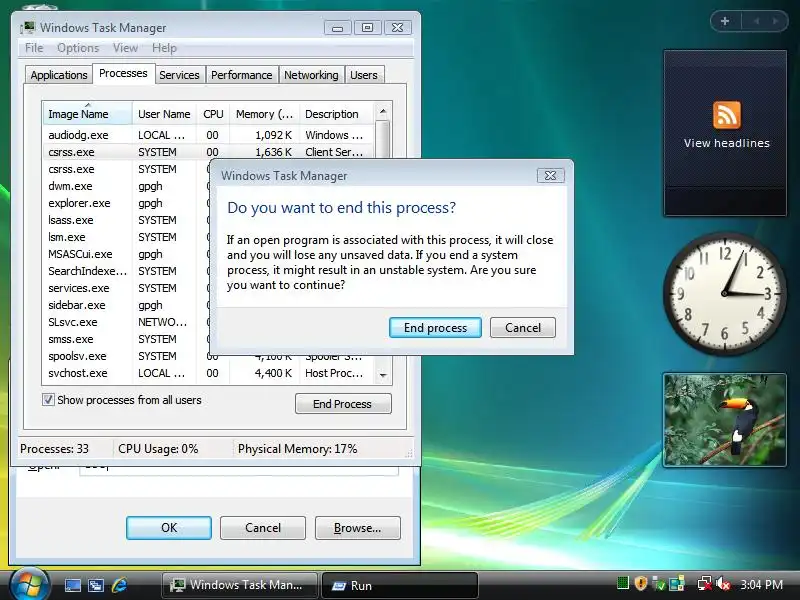
Task: Sort by CPU column header
Action: pos(213,114)
